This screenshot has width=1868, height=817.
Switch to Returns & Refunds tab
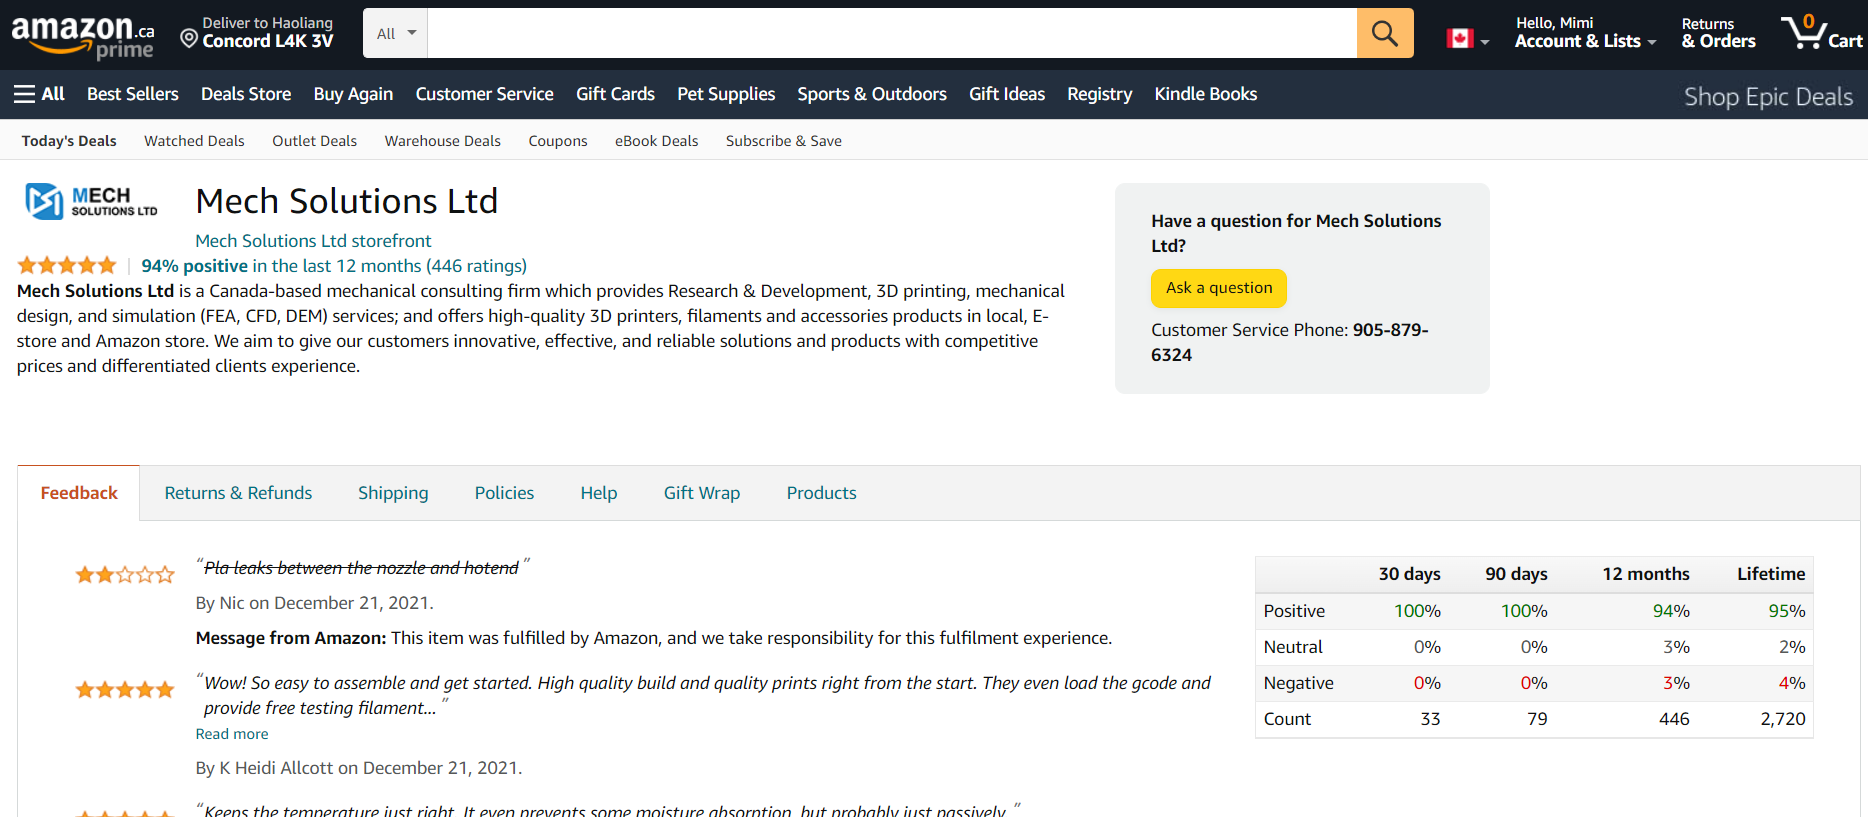(x=238, y=493)
